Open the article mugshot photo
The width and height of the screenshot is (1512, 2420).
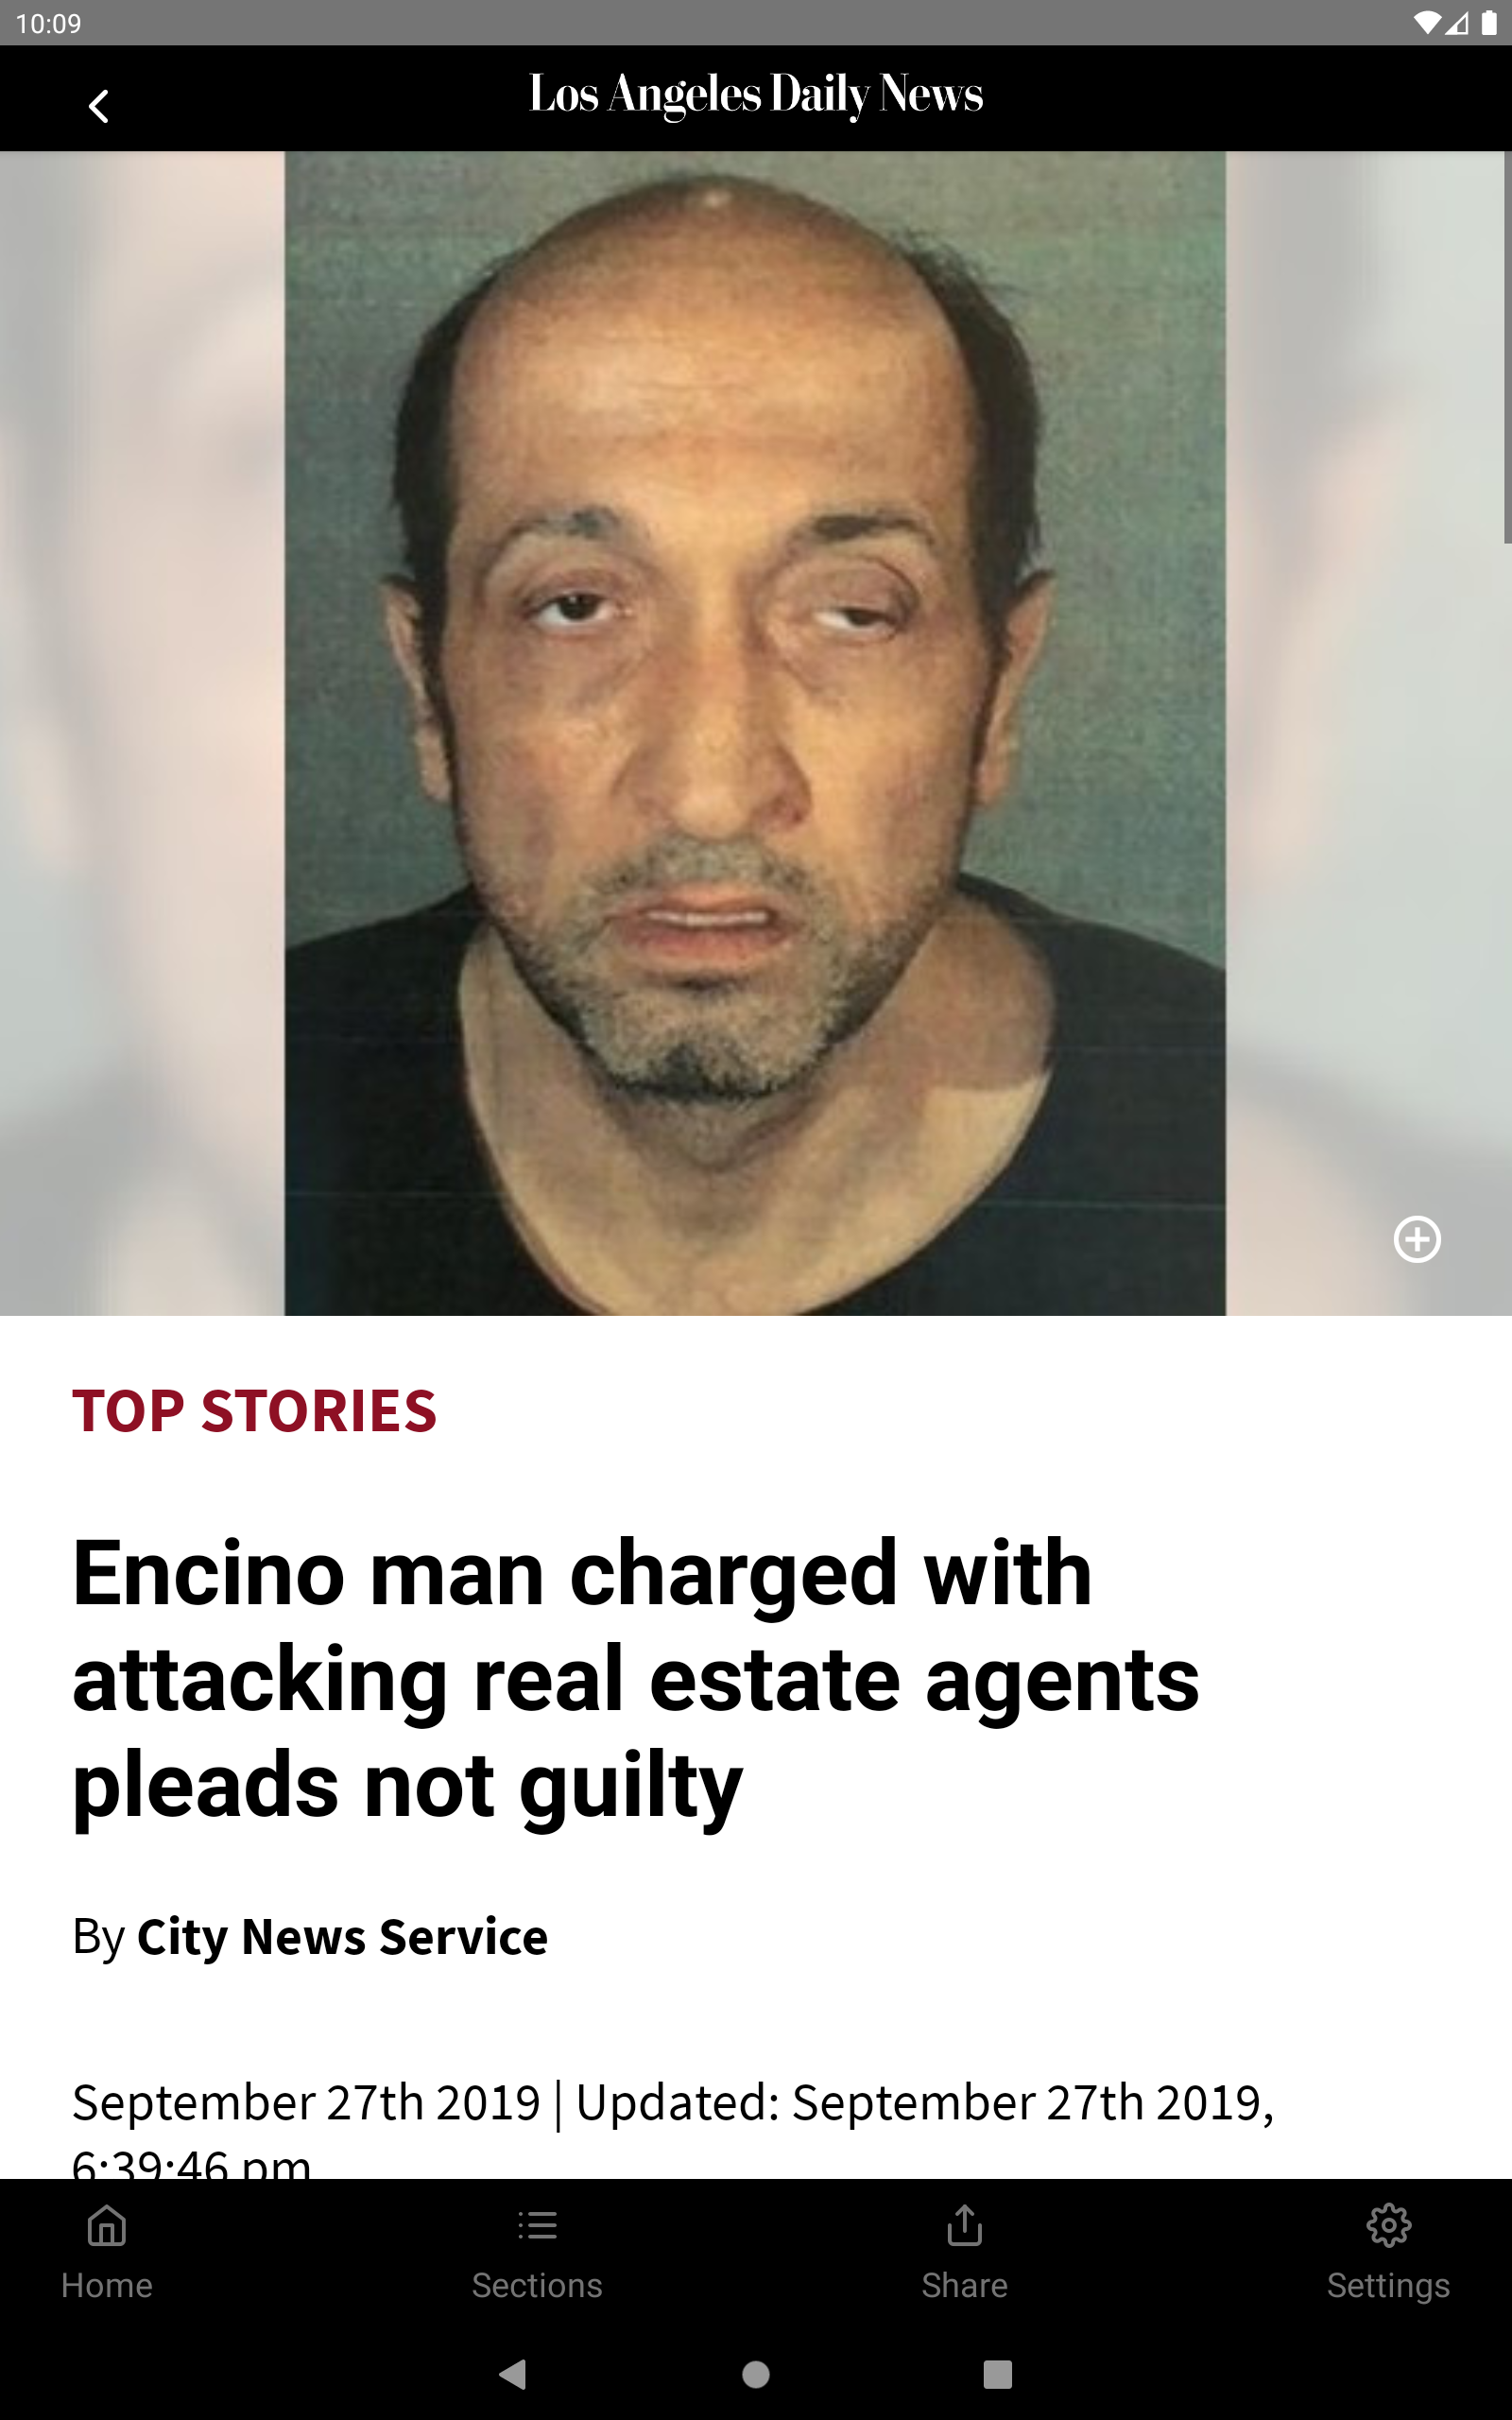[x=755, y=733]
